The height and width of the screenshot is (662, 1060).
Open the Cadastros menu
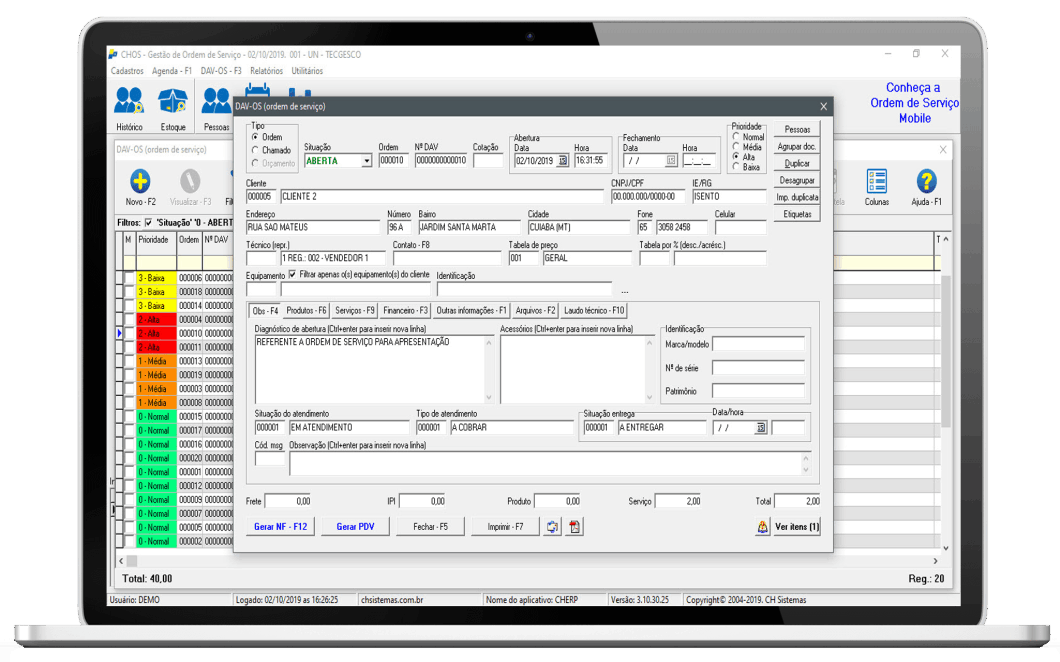click(127, 71)
